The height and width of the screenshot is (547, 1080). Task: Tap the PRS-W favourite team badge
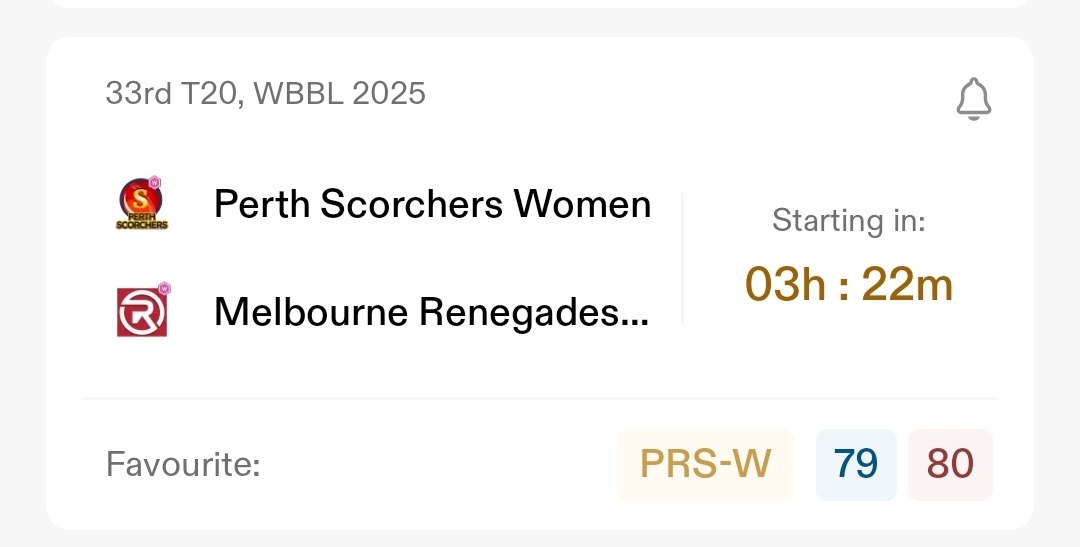coord(705,464)
